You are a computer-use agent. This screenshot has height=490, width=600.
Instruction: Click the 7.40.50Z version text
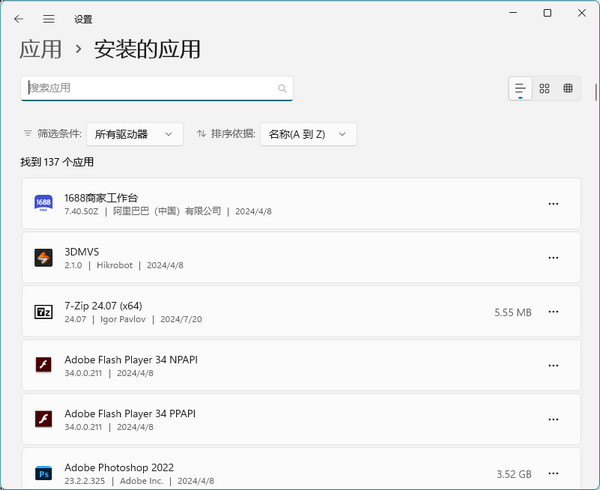pos(82,212)
